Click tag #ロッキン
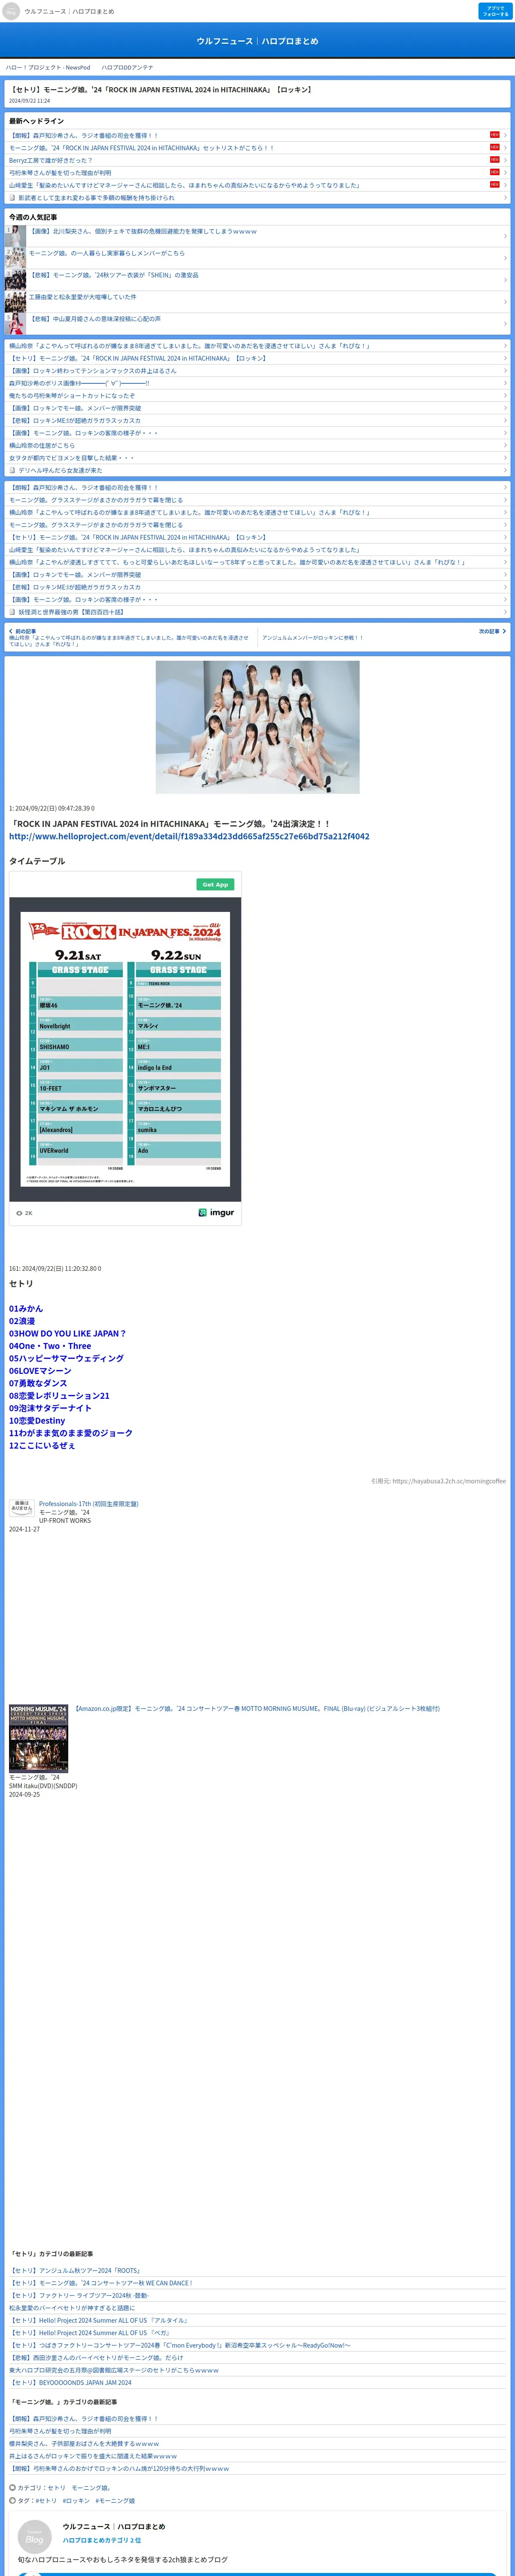Image resolution: width=515 pixels, height=2576 pixels. (x=76, y=2500)
